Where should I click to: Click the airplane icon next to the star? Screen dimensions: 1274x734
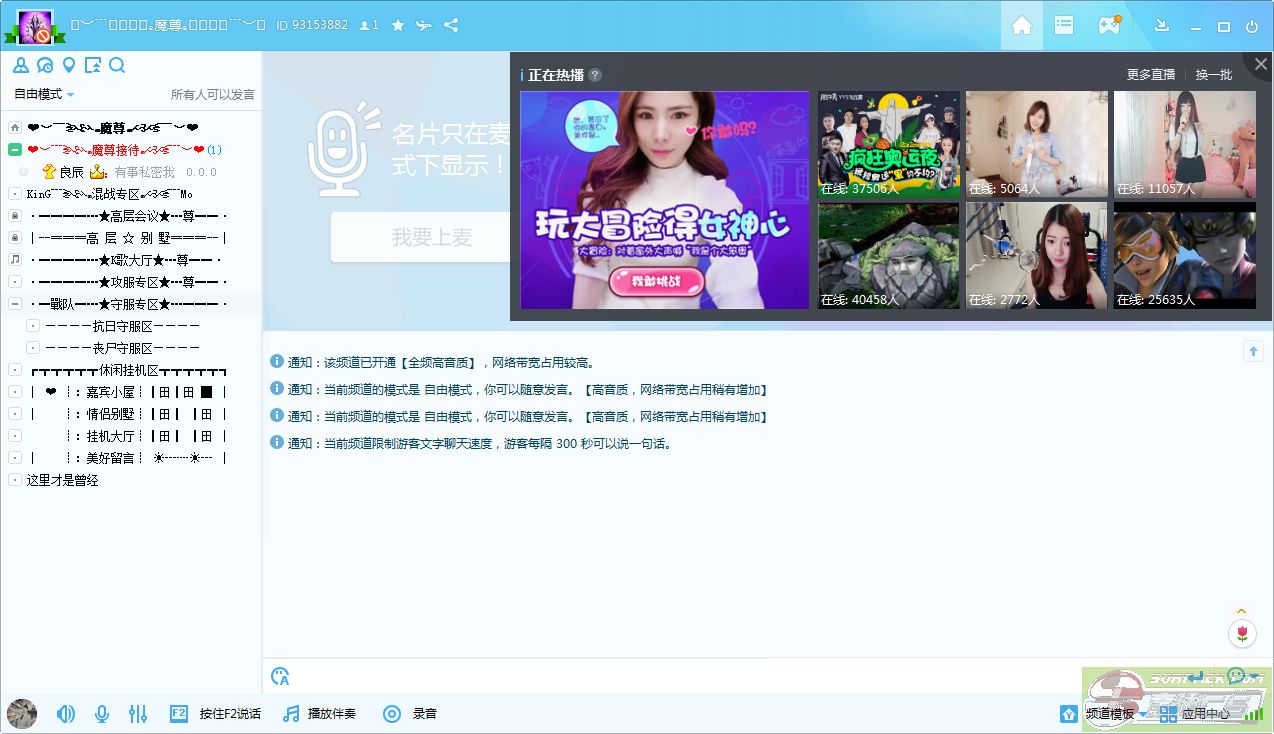click(x=424, y=26)
